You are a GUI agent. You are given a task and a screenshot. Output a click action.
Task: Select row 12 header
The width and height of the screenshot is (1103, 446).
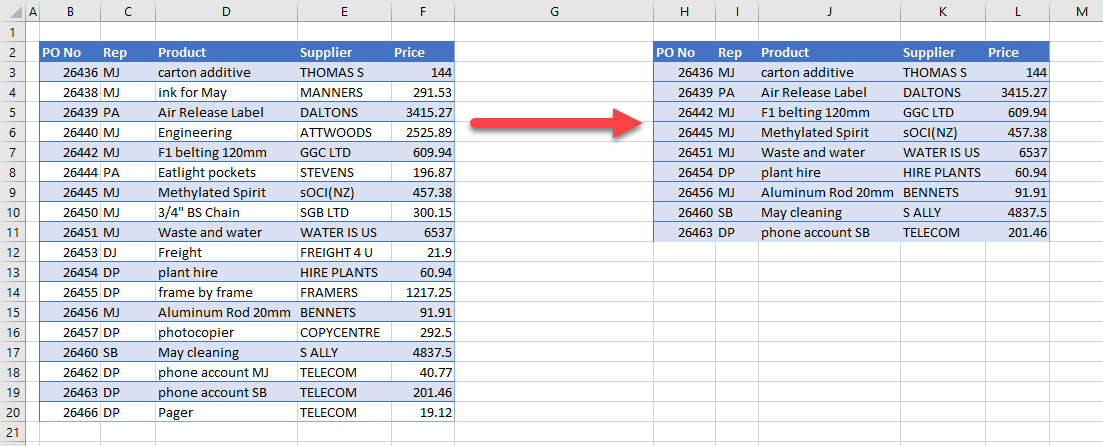tap(12, 252)
